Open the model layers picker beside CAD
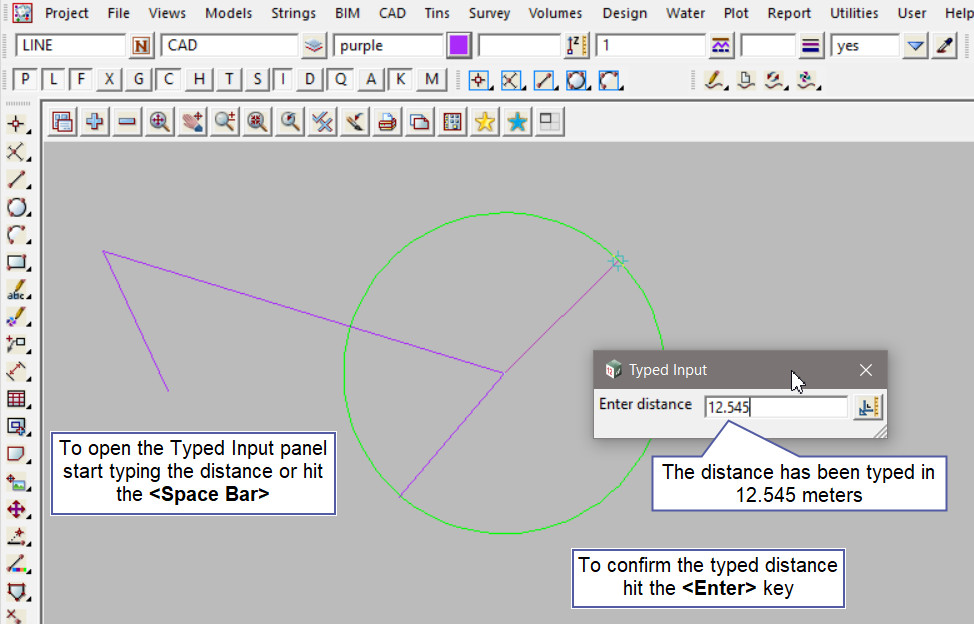The height and width of the screenshot is (624, 974). (315, 46)
